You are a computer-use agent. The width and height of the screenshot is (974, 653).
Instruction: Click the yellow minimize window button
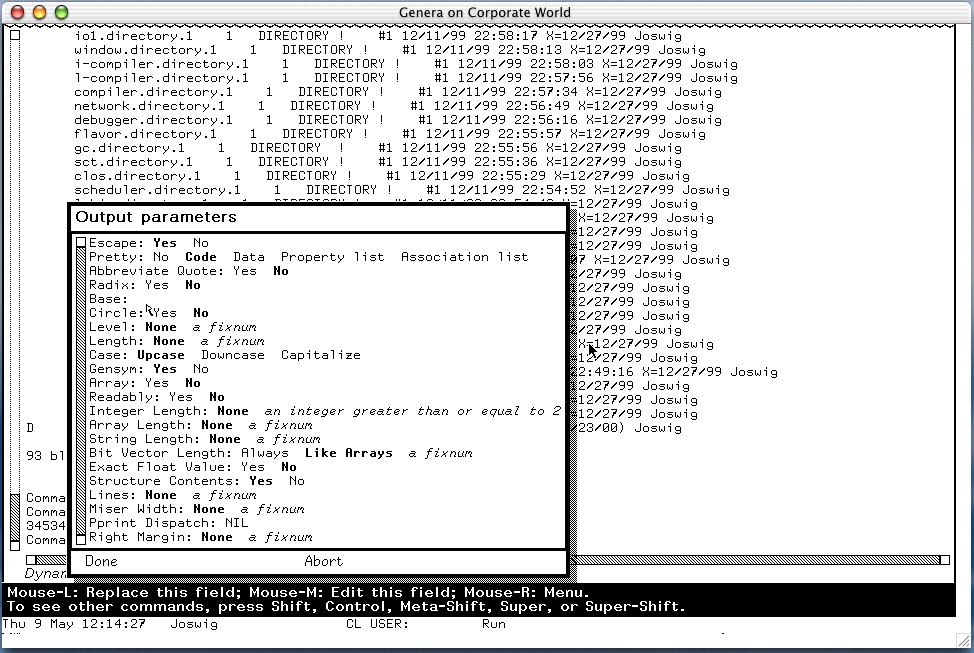(40, 13)
